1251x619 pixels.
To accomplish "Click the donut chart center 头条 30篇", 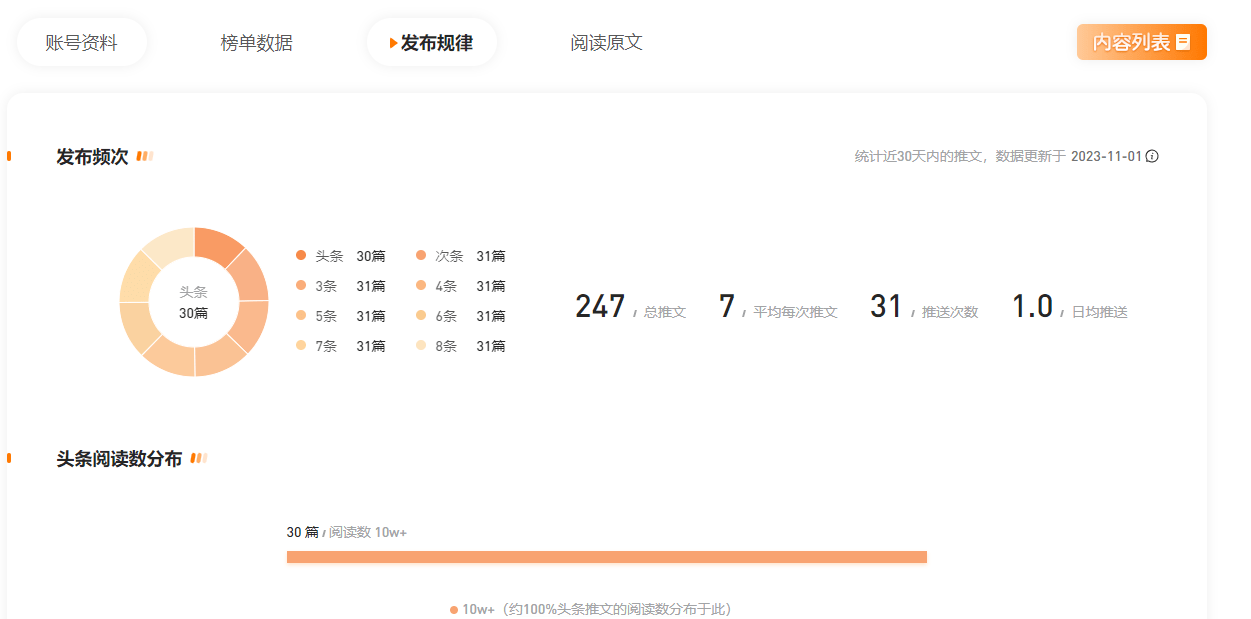I will 193,302.
